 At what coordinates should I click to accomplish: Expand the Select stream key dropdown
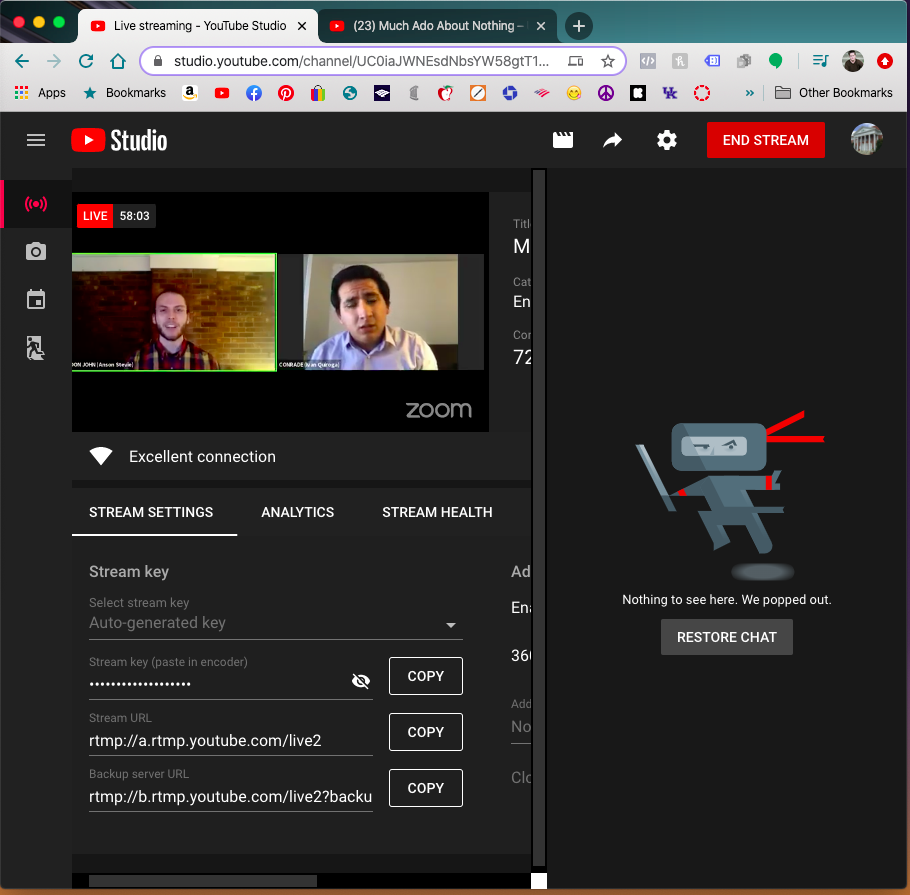[450, 626]
